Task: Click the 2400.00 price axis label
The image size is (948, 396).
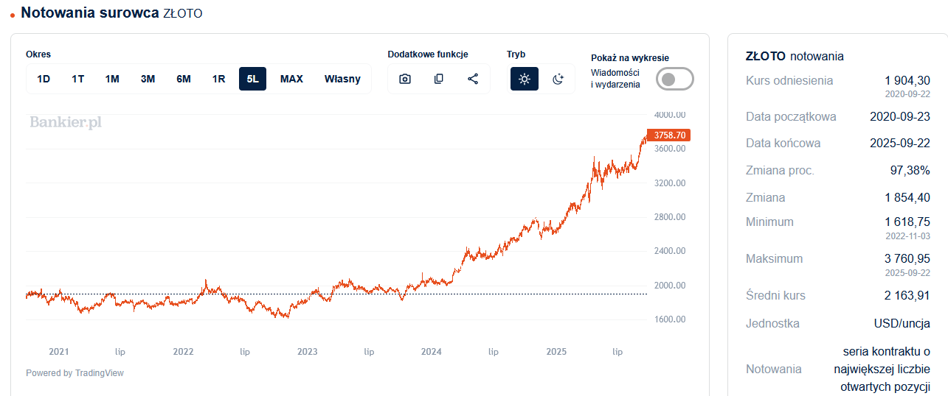Action: tap(670, 251)
